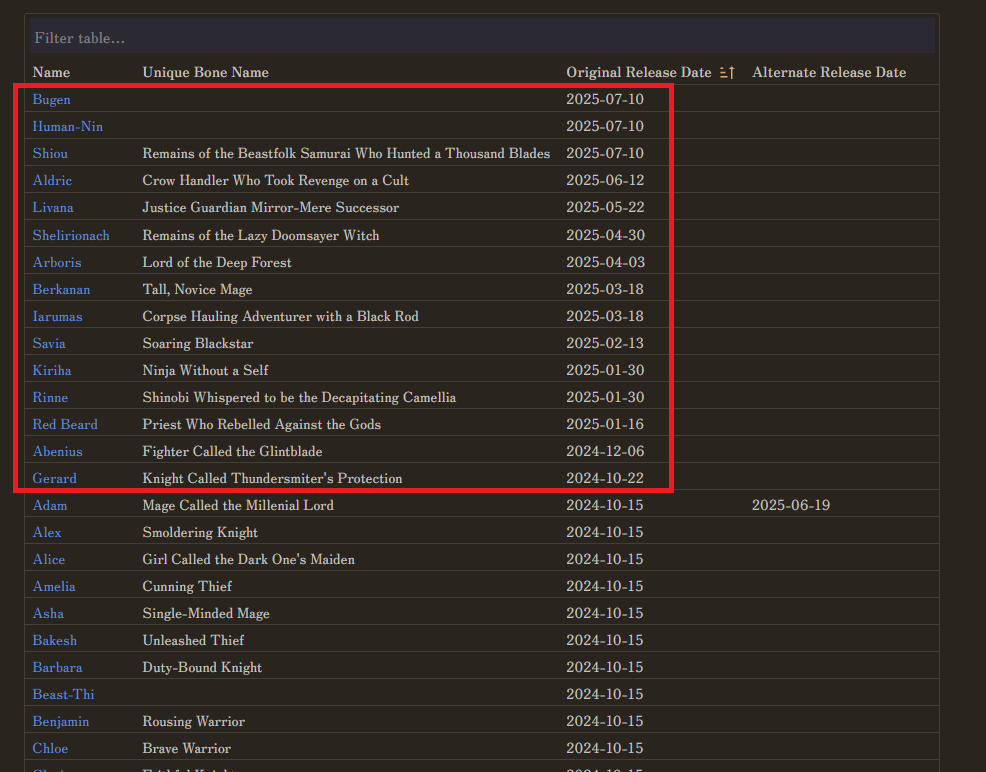This screenshot has height=772, width=986.
Task: Open the Gerard link
Action: point(55,478)
